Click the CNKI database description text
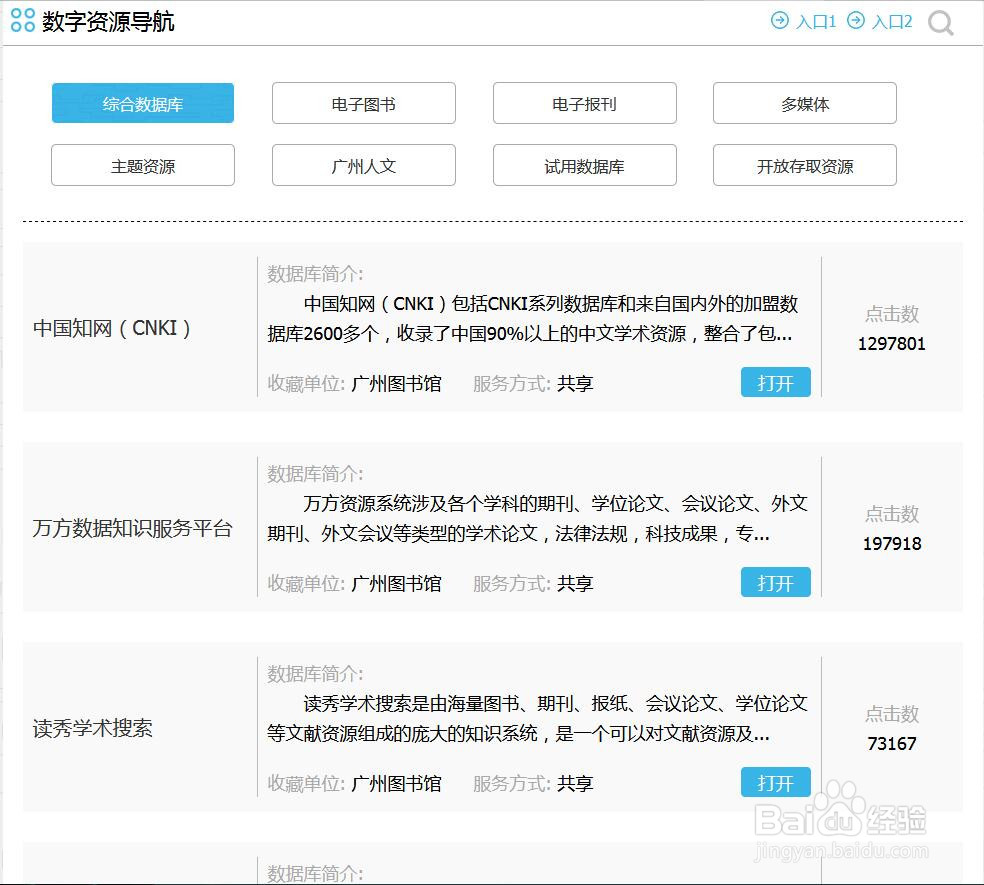Viewport: 984px width, 885px height. tap(533, 319)
